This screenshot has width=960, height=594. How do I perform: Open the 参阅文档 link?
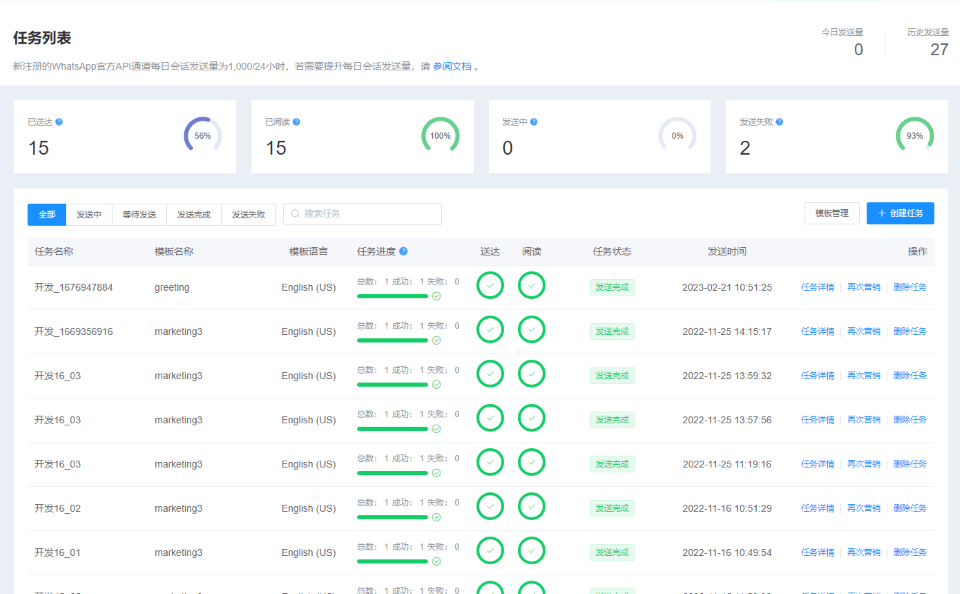coord(452,67)
